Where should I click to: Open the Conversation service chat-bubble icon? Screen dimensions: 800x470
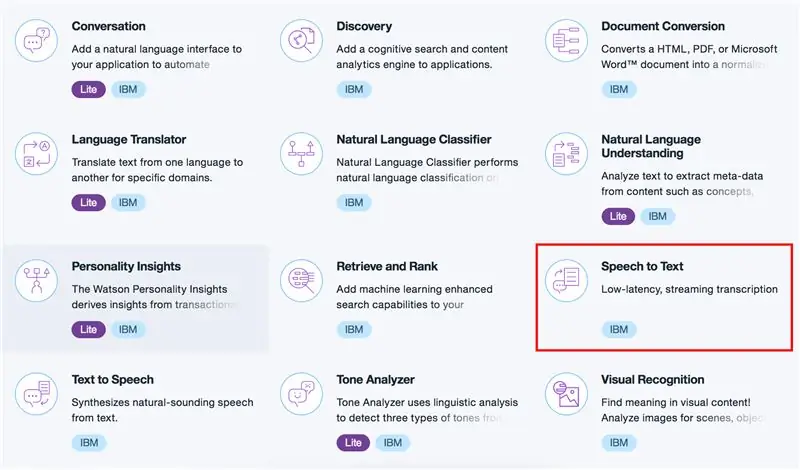[36, 40]
